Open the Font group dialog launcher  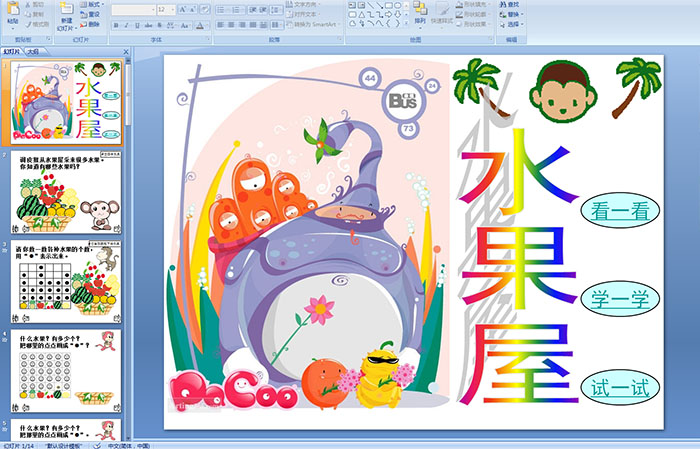tap(208, 39)
